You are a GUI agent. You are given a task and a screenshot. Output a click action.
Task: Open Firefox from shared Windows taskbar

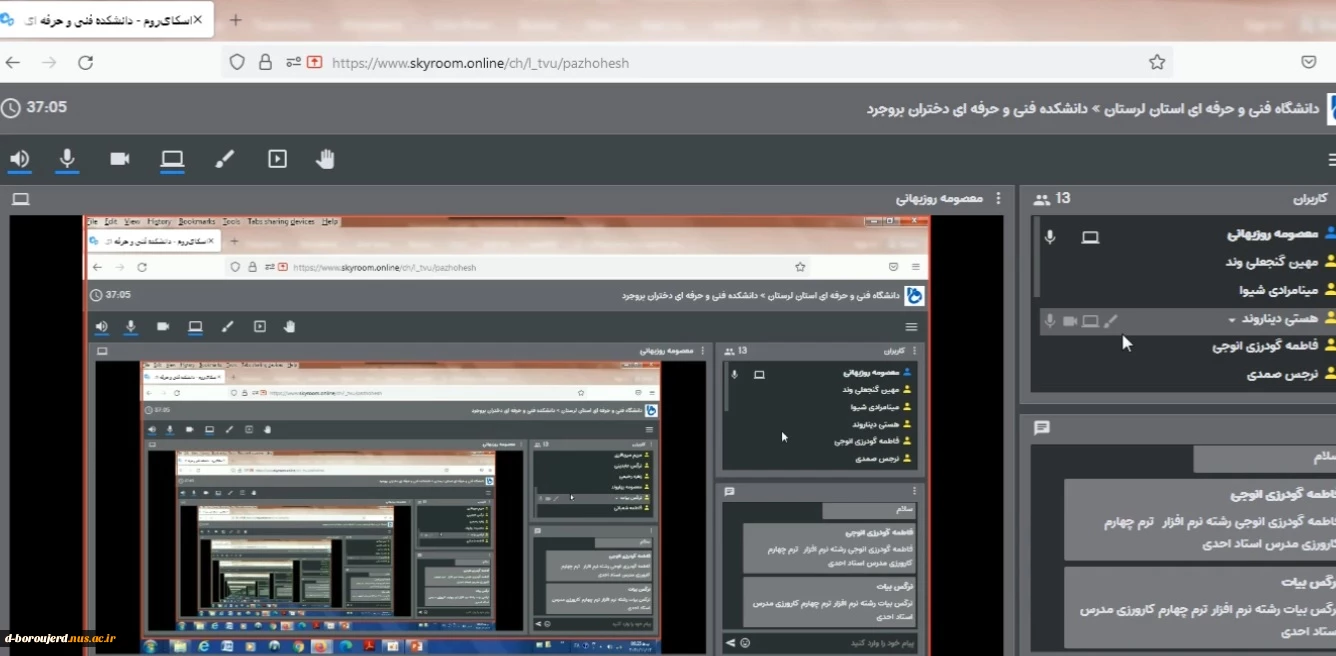point(320,646)
